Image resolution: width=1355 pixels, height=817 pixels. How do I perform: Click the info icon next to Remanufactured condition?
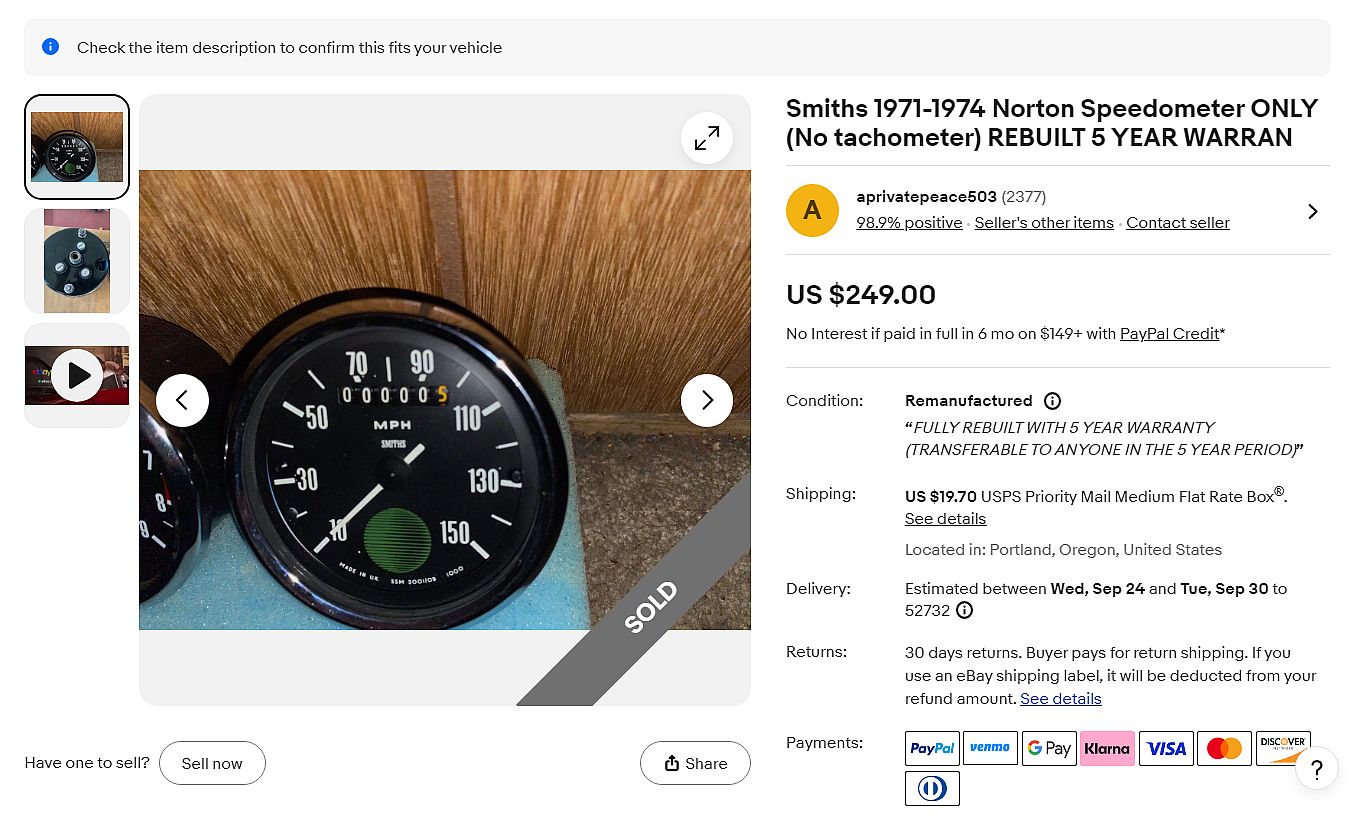1051,401
